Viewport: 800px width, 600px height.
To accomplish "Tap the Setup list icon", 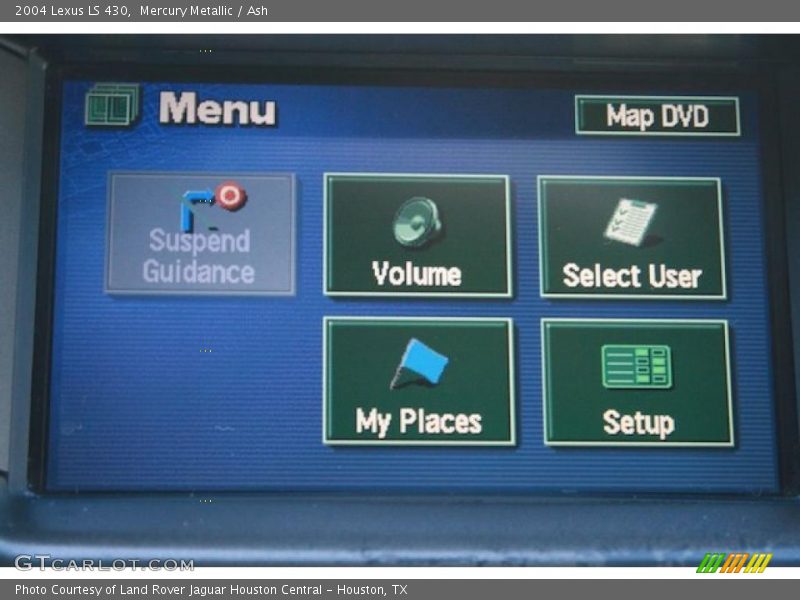I will 636,366.
